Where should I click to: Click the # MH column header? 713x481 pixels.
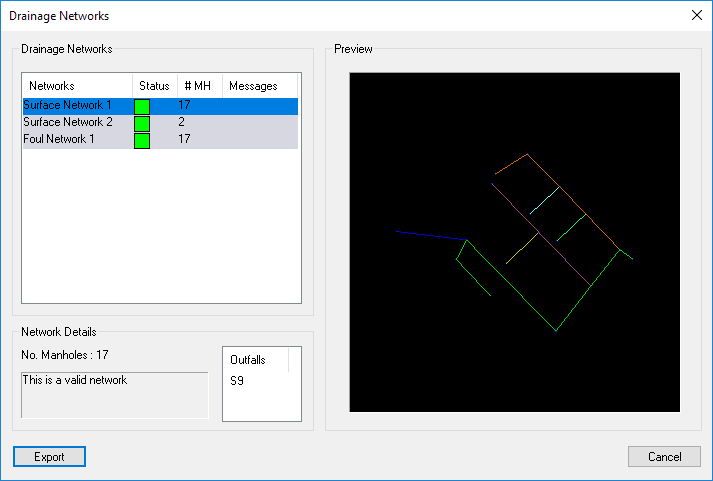click(x=198, y=86)
